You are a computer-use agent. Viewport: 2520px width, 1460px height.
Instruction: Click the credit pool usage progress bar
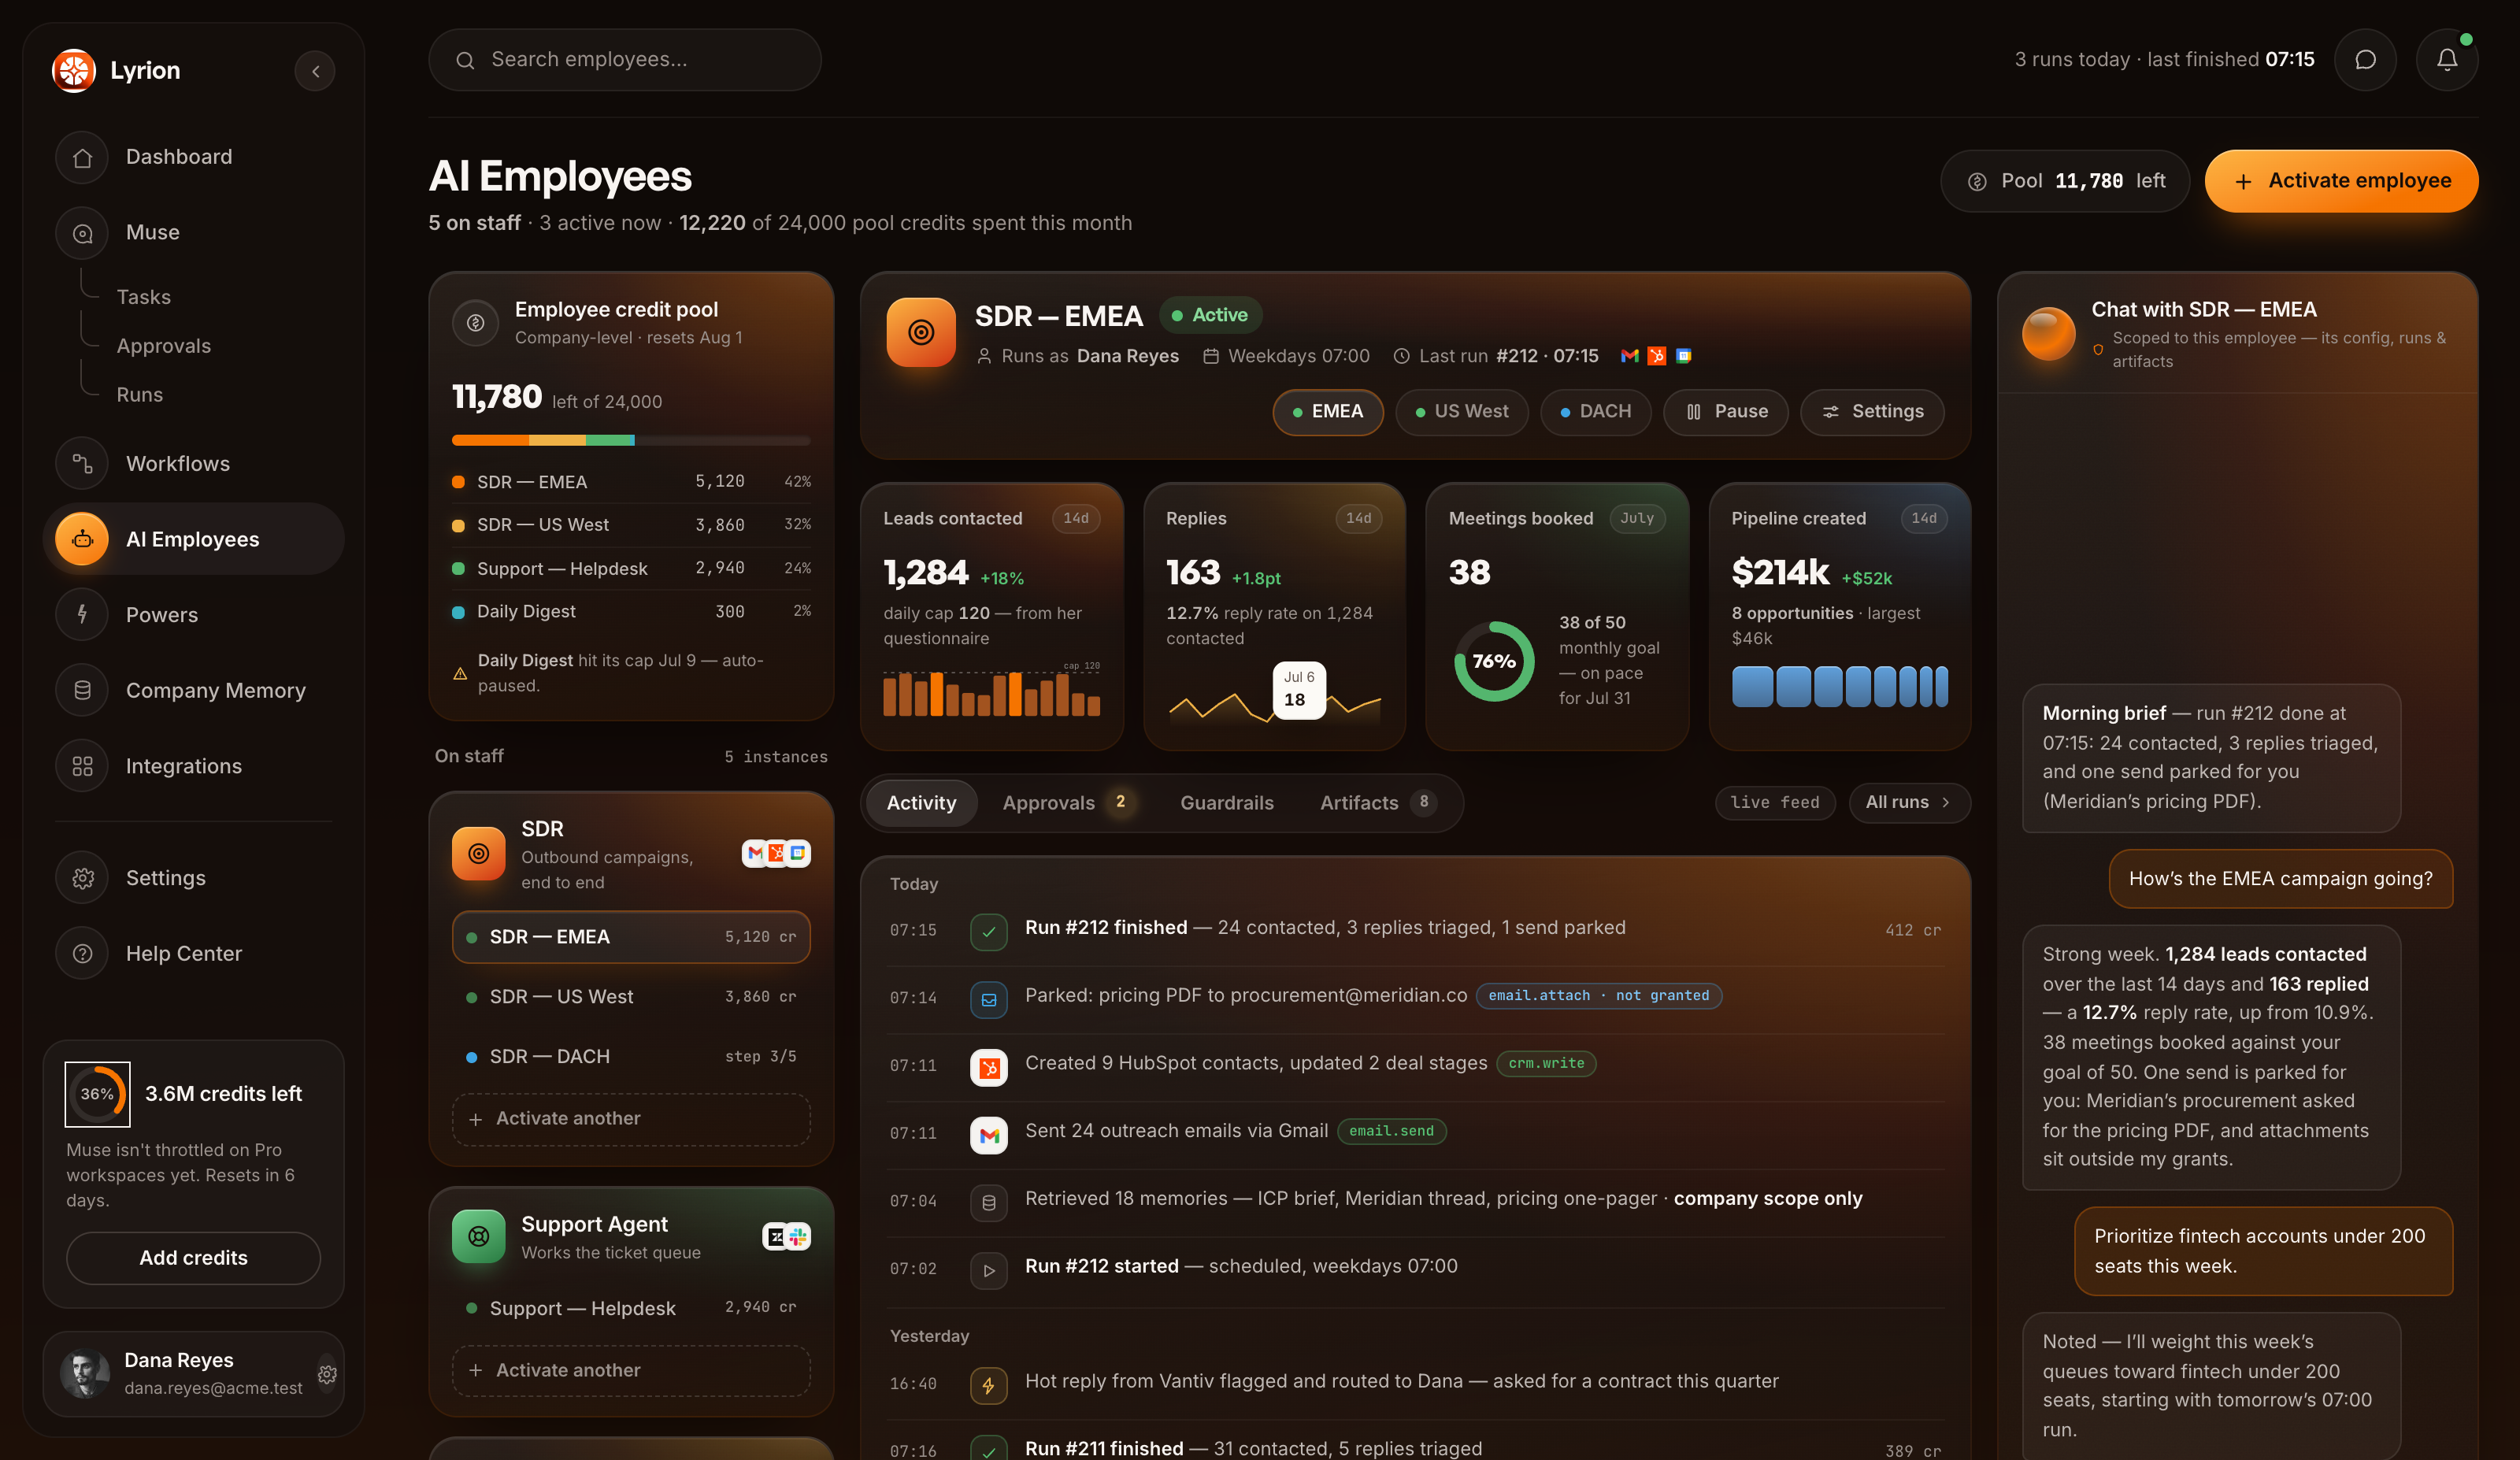(x=631, y=440)
